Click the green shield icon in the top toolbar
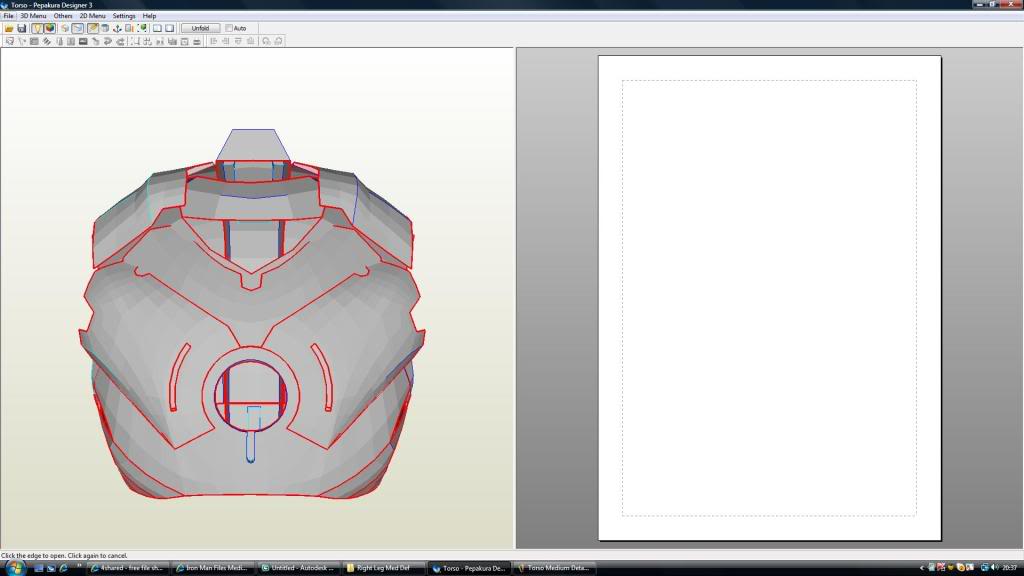1024x576 pixels. pos(142,28)
